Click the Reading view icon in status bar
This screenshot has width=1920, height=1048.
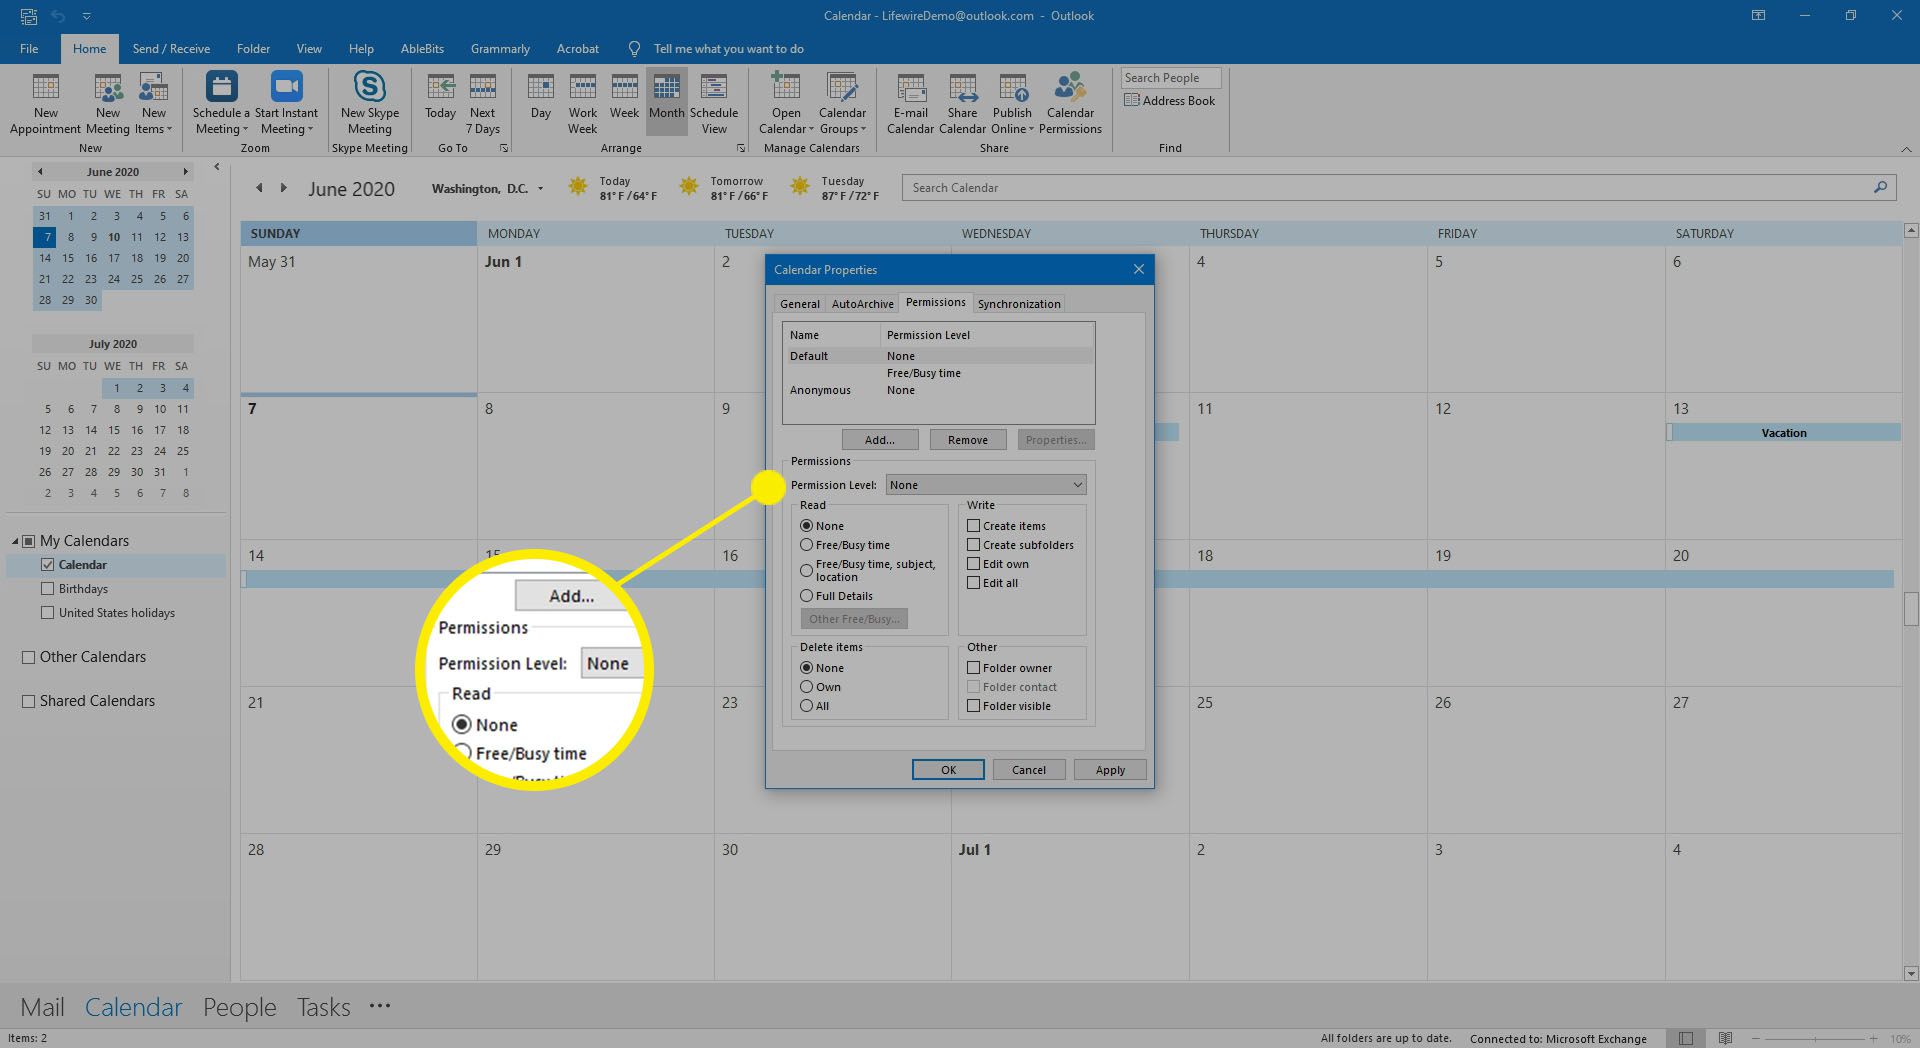(x=1725, y=1038)
